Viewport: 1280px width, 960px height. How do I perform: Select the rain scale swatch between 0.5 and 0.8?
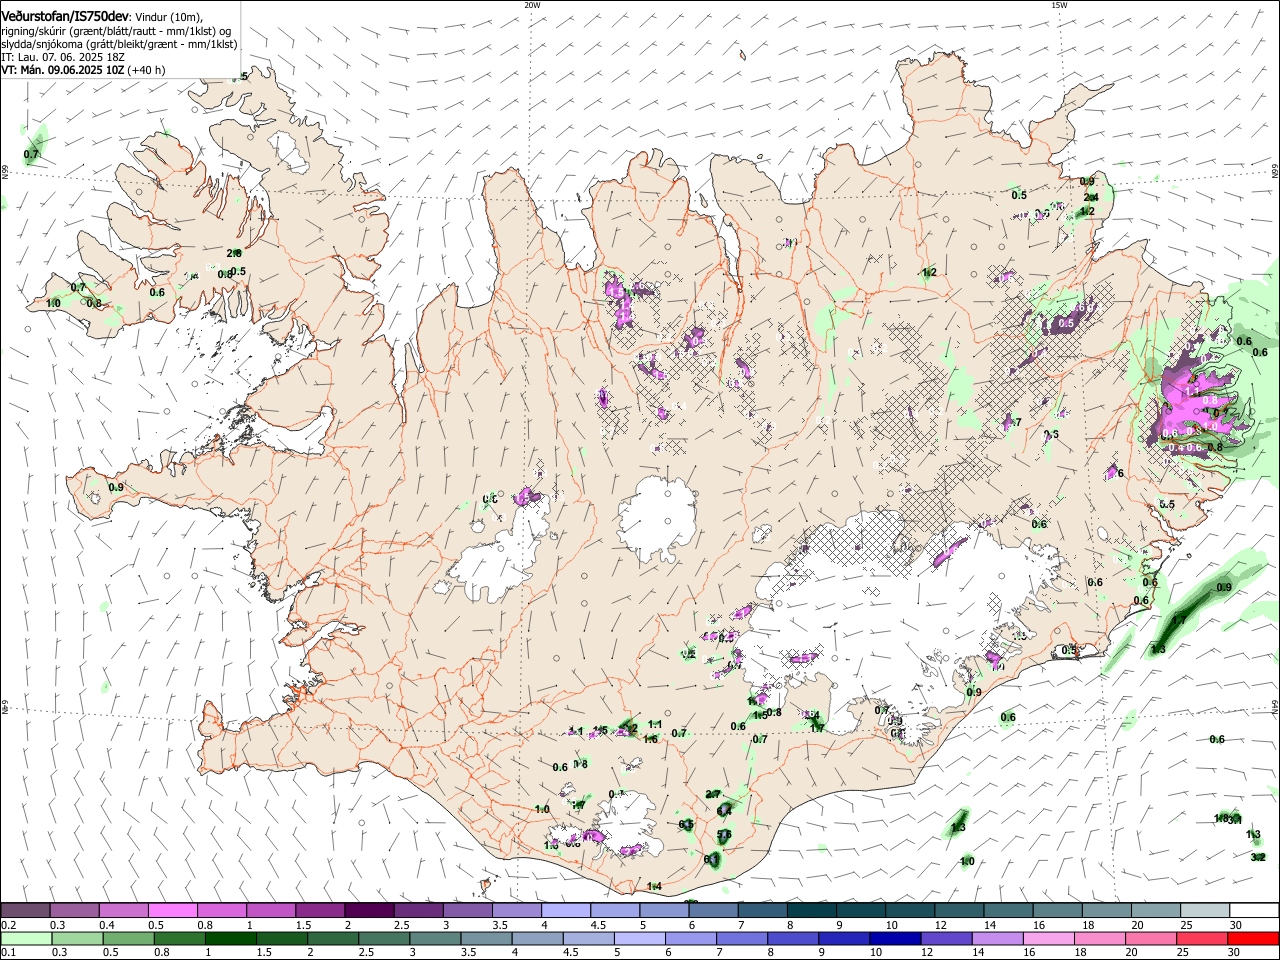click(x=128, y=938)
